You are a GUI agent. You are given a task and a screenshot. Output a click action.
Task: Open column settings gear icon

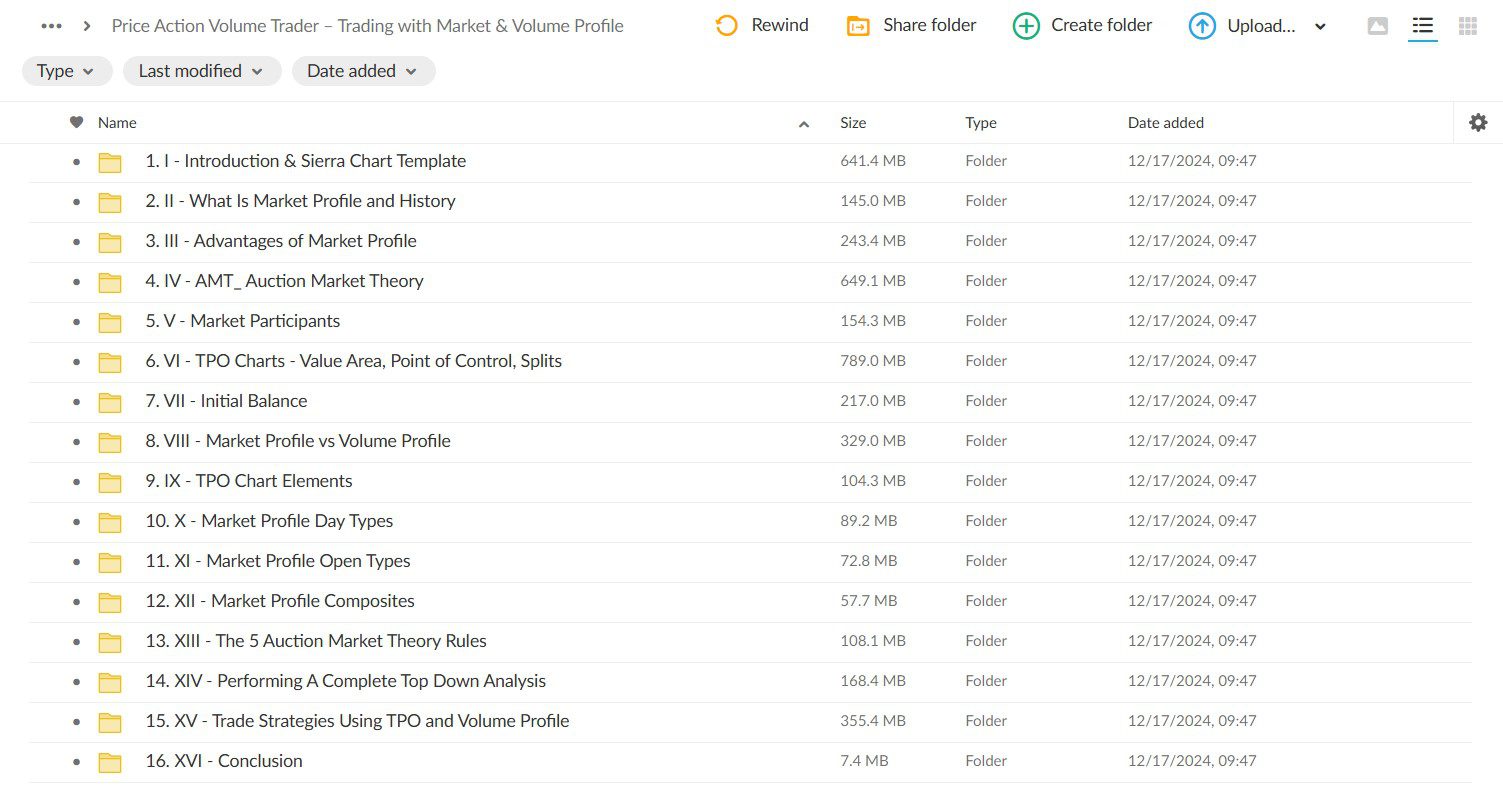click(x=1478, y=122)
